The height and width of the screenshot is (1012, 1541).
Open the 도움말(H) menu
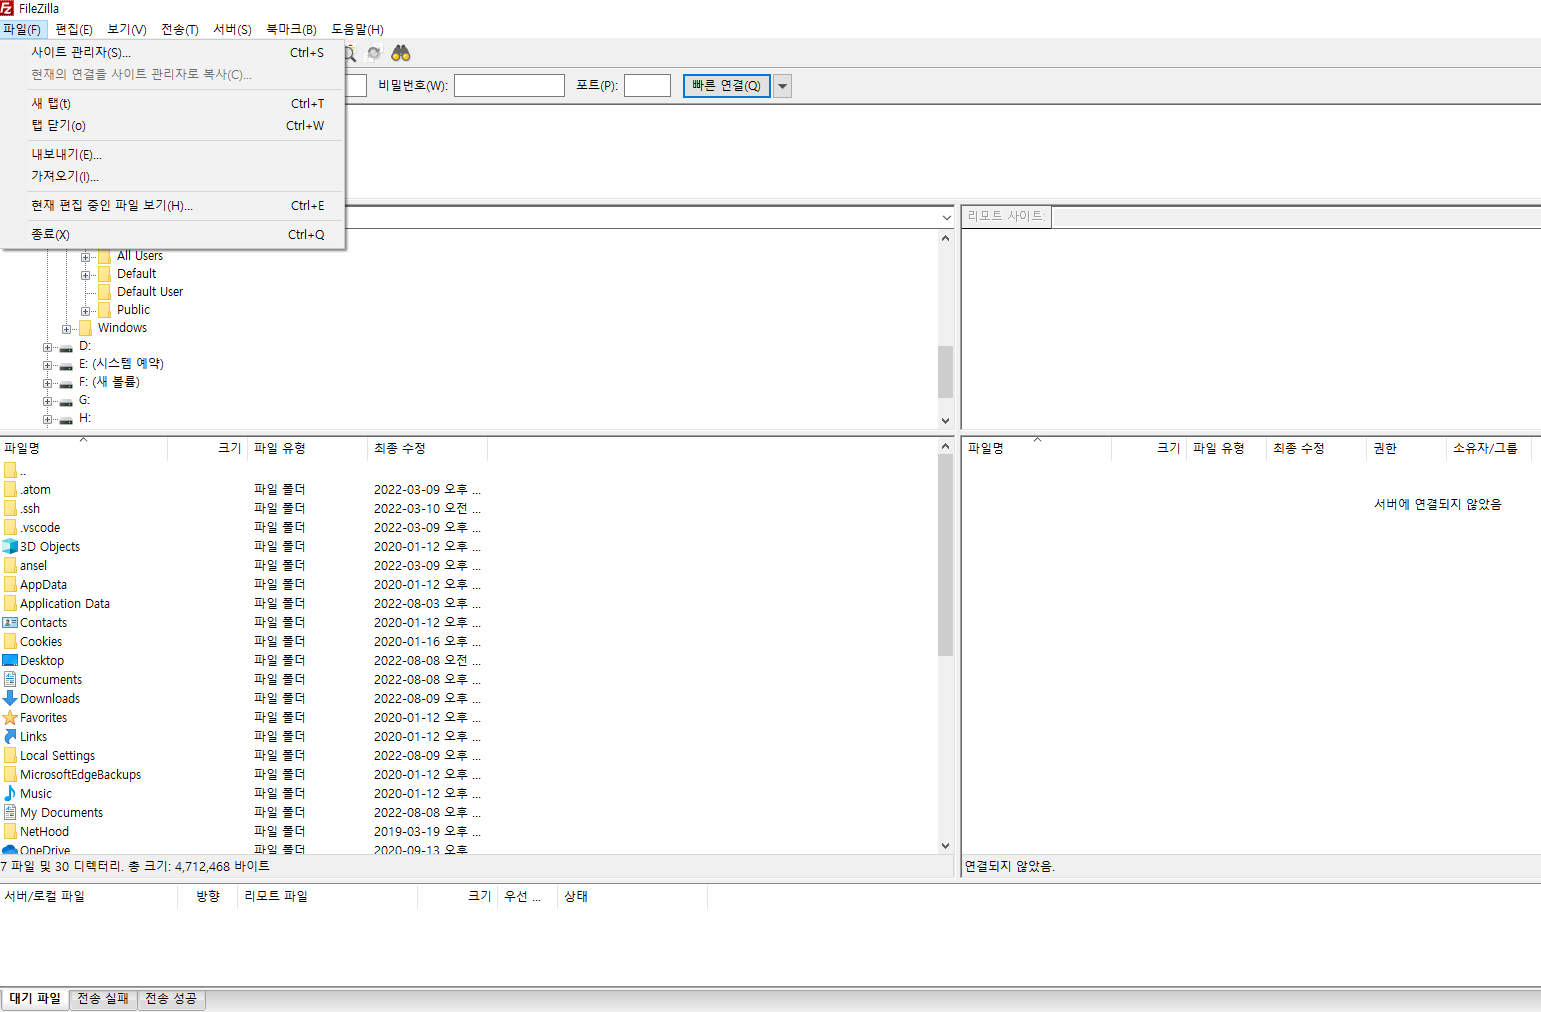click(357, 29)
